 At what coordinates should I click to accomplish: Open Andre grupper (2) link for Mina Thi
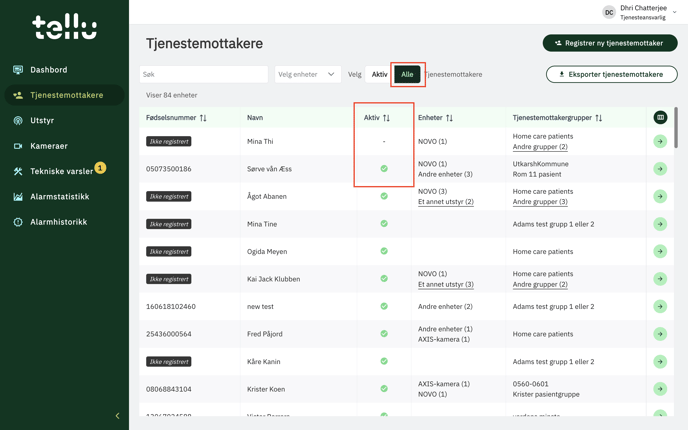(540, 147)
